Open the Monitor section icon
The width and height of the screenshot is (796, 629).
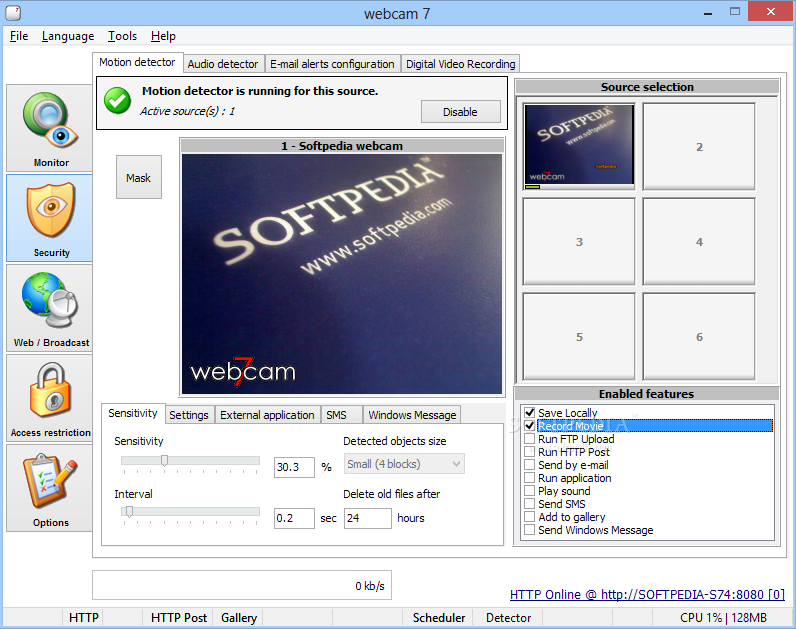point(50,128)
